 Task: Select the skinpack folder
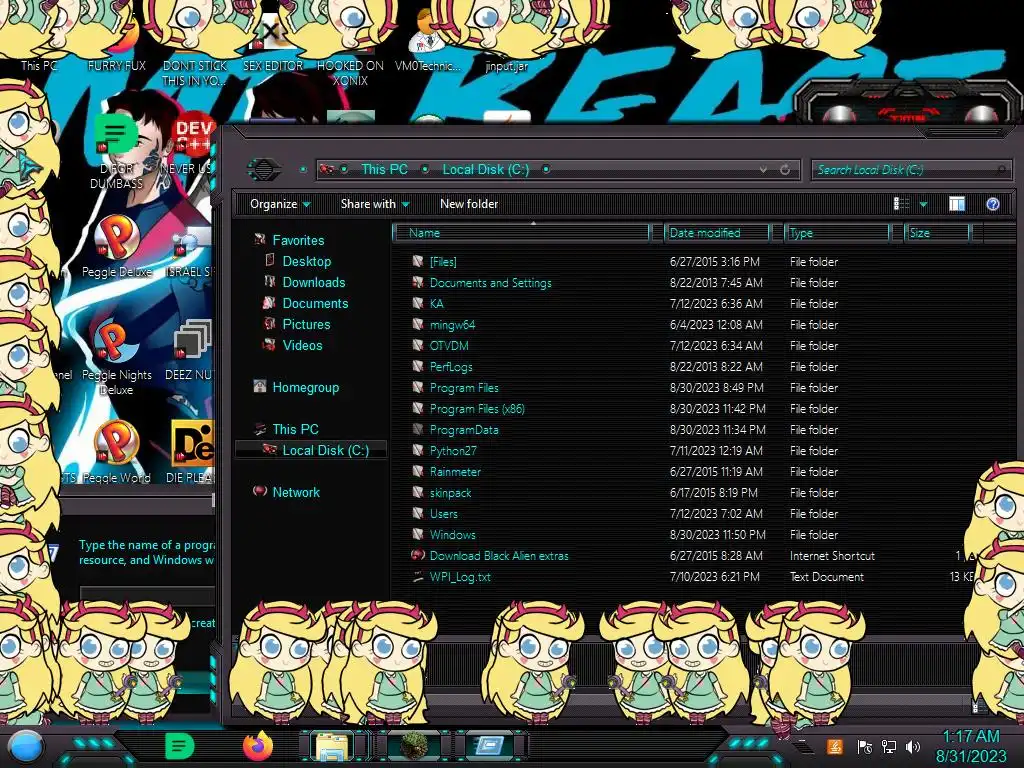click(450, 492)
